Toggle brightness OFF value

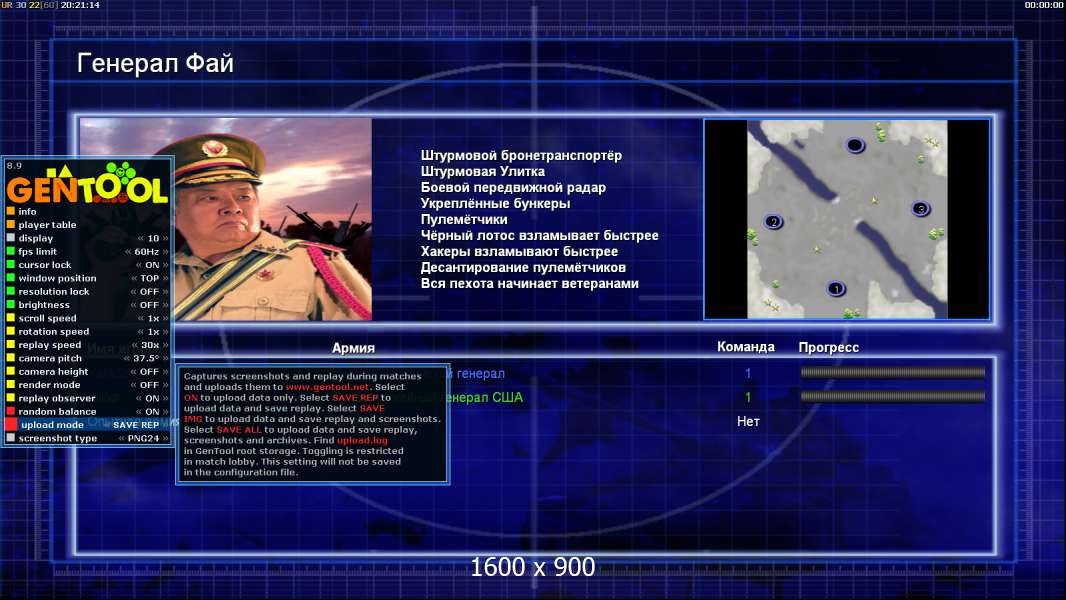coord(150,305)
